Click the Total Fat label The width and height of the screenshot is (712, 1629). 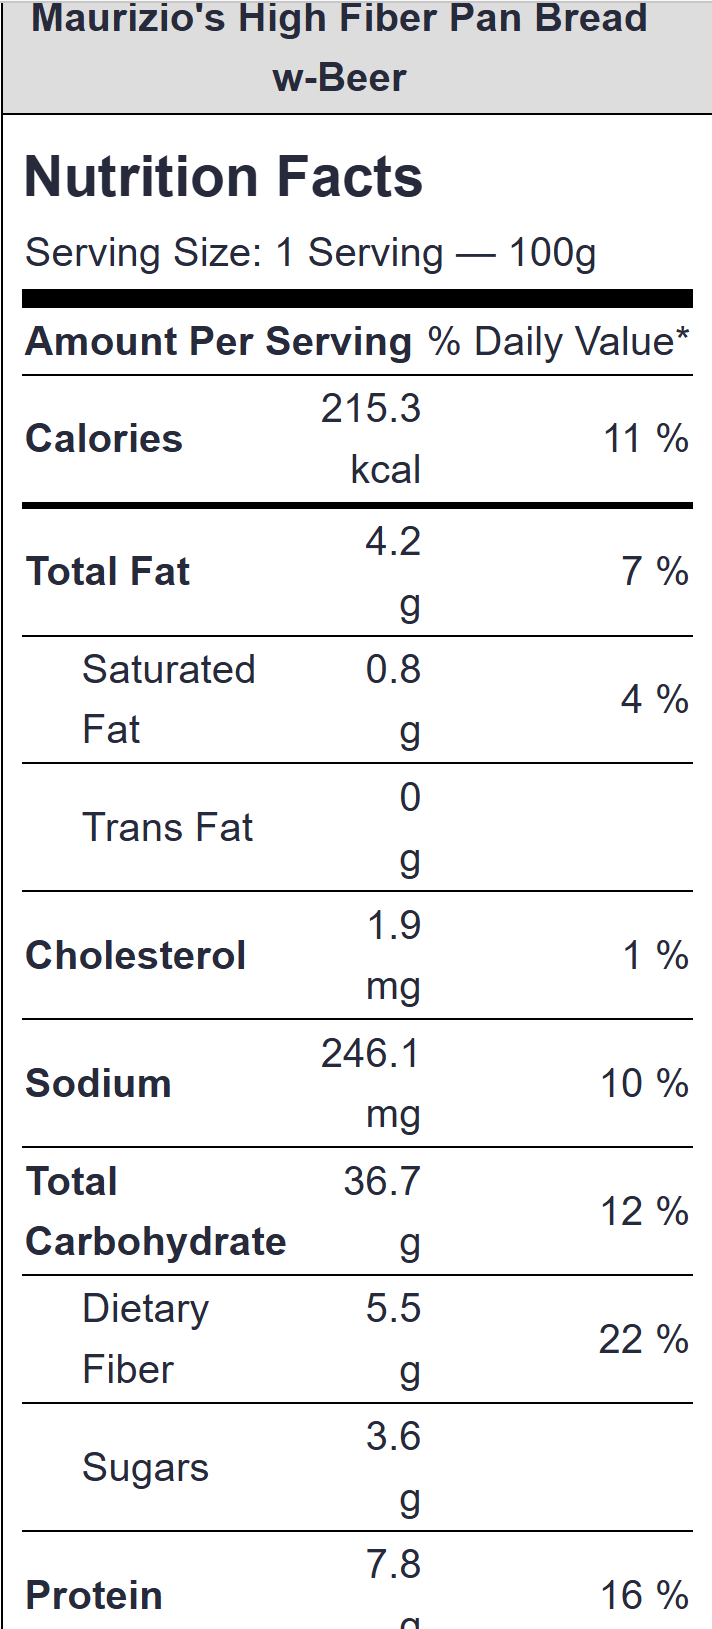(x=108, y=572)
